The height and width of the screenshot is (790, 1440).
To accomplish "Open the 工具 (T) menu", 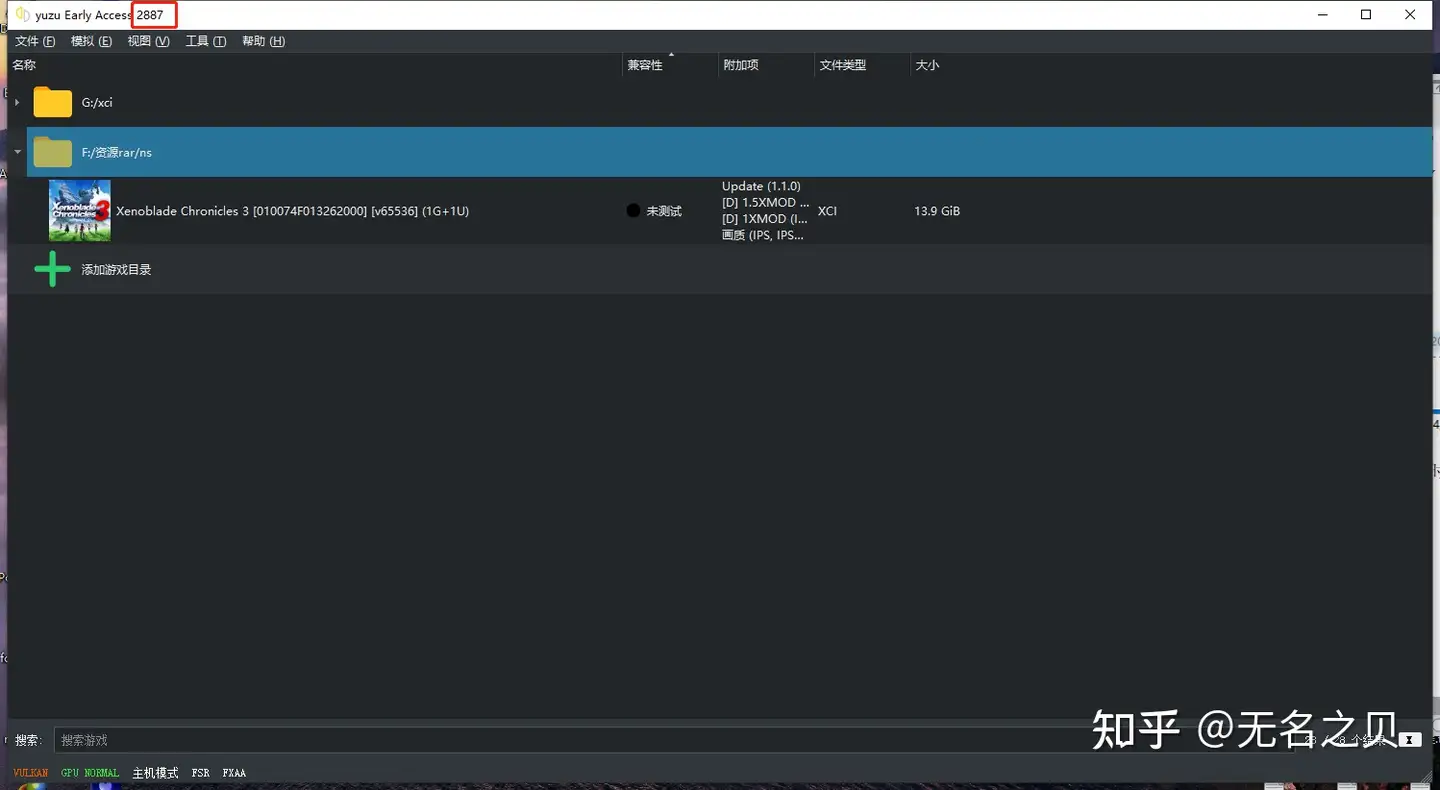I will point(206,41).
